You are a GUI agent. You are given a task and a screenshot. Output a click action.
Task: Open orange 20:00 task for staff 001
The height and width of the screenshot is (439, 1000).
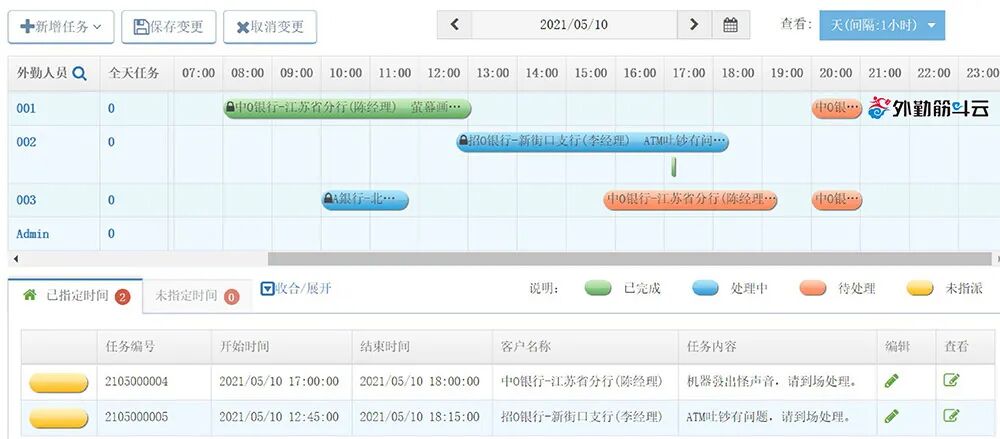point(837,108)
